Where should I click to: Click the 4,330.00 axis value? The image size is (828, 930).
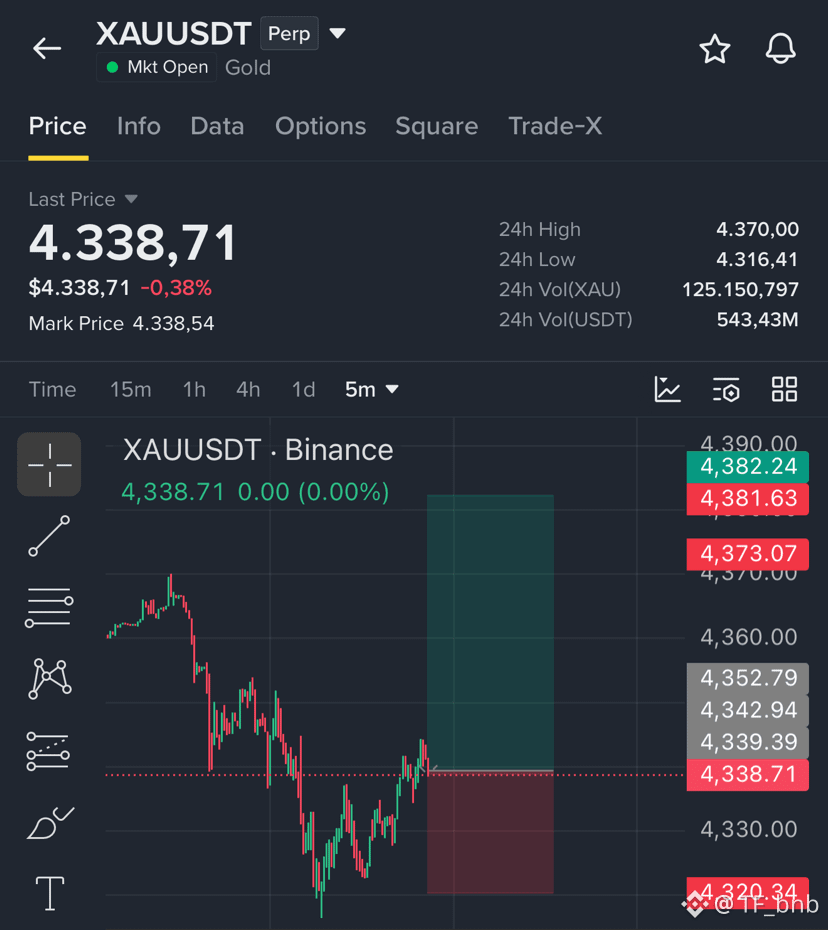click(749, 830)
